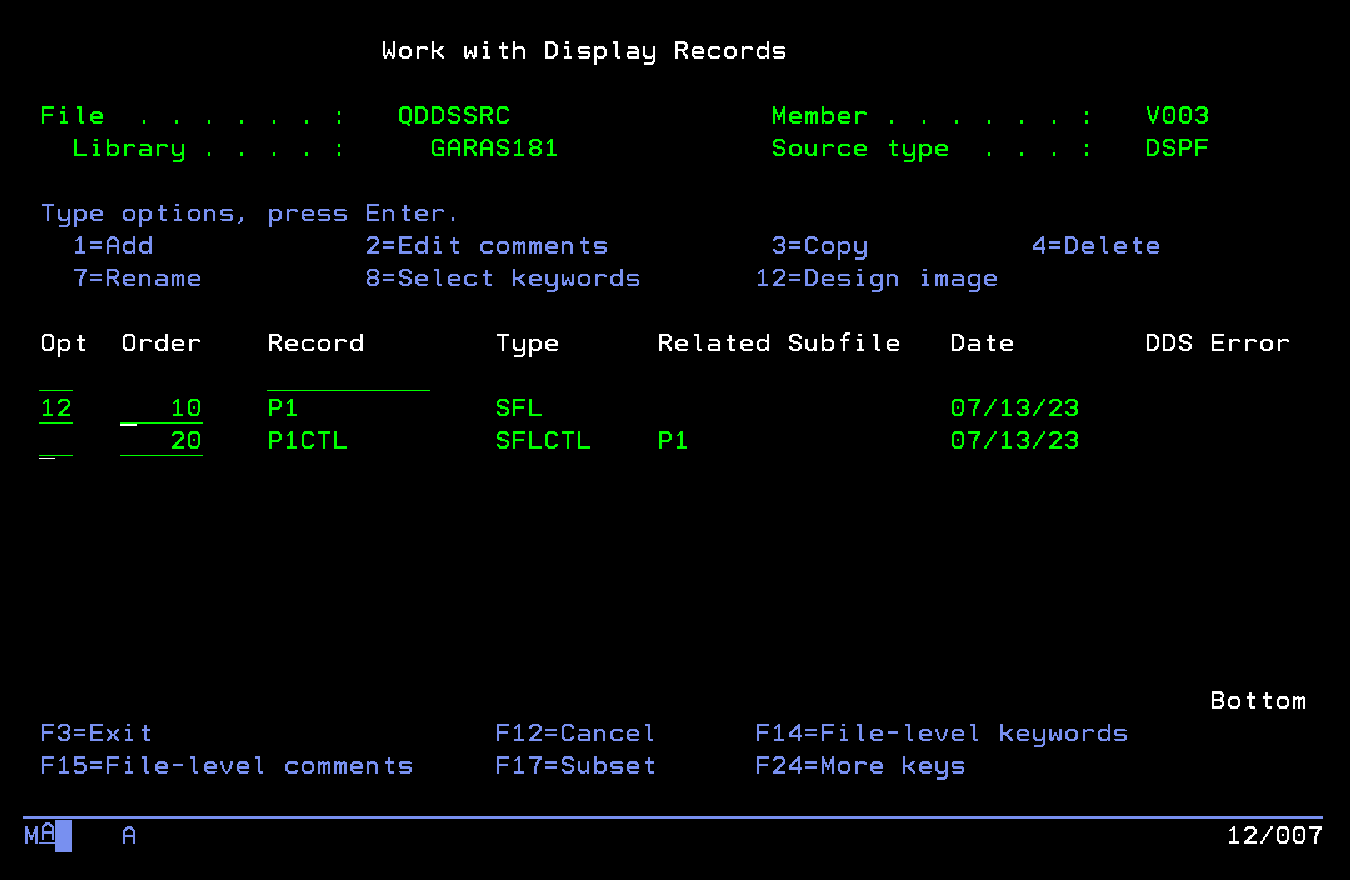Click the GARAS181 library name
The image size is (1350, 880).
click(x=494, y=148)
